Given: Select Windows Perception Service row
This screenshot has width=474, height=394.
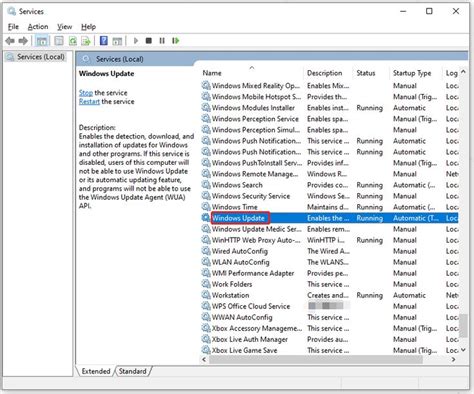Looking at the screenshot, I should tap(329, 119).
